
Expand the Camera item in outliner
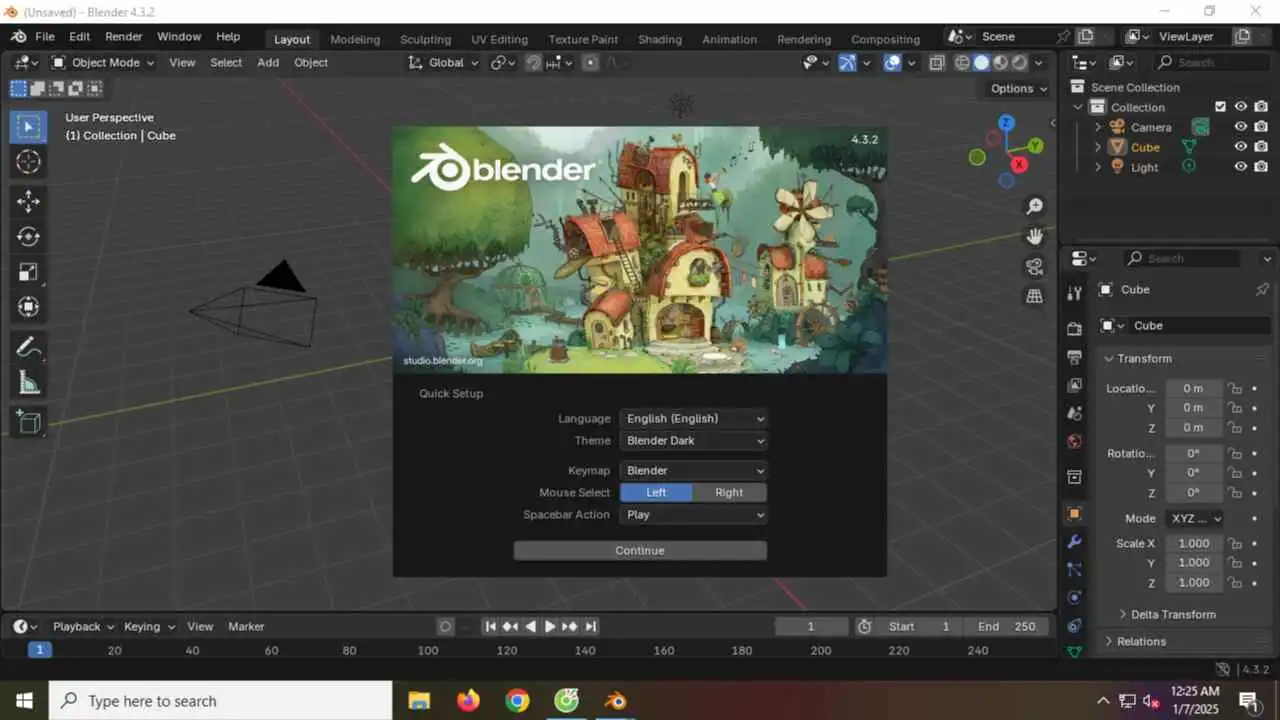(1098, 127)
